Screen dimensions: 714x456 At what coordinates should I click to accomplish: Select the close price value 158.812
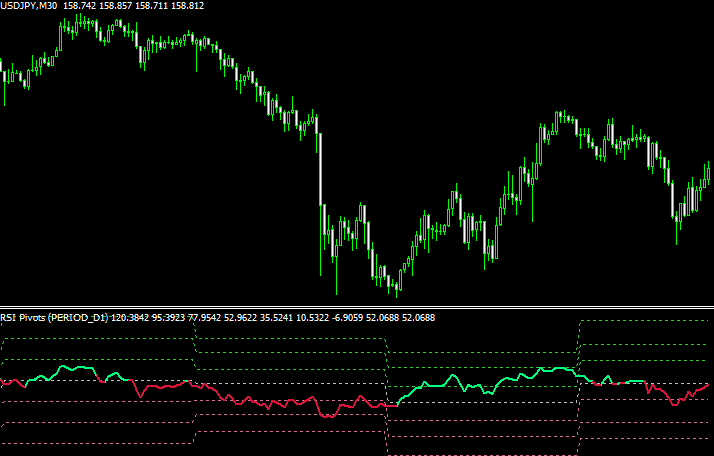(187, 6)
